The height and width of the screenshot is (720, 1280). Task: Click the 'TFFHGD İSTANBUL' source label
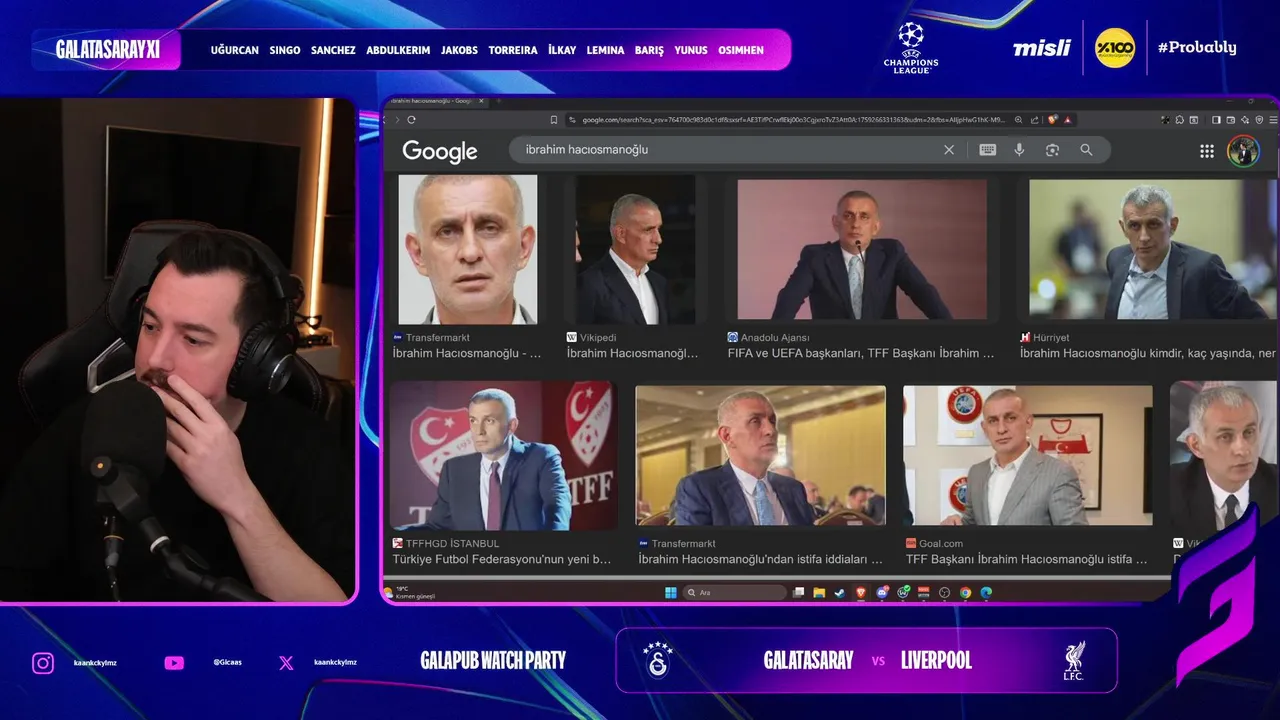click(x=452, y=543)
